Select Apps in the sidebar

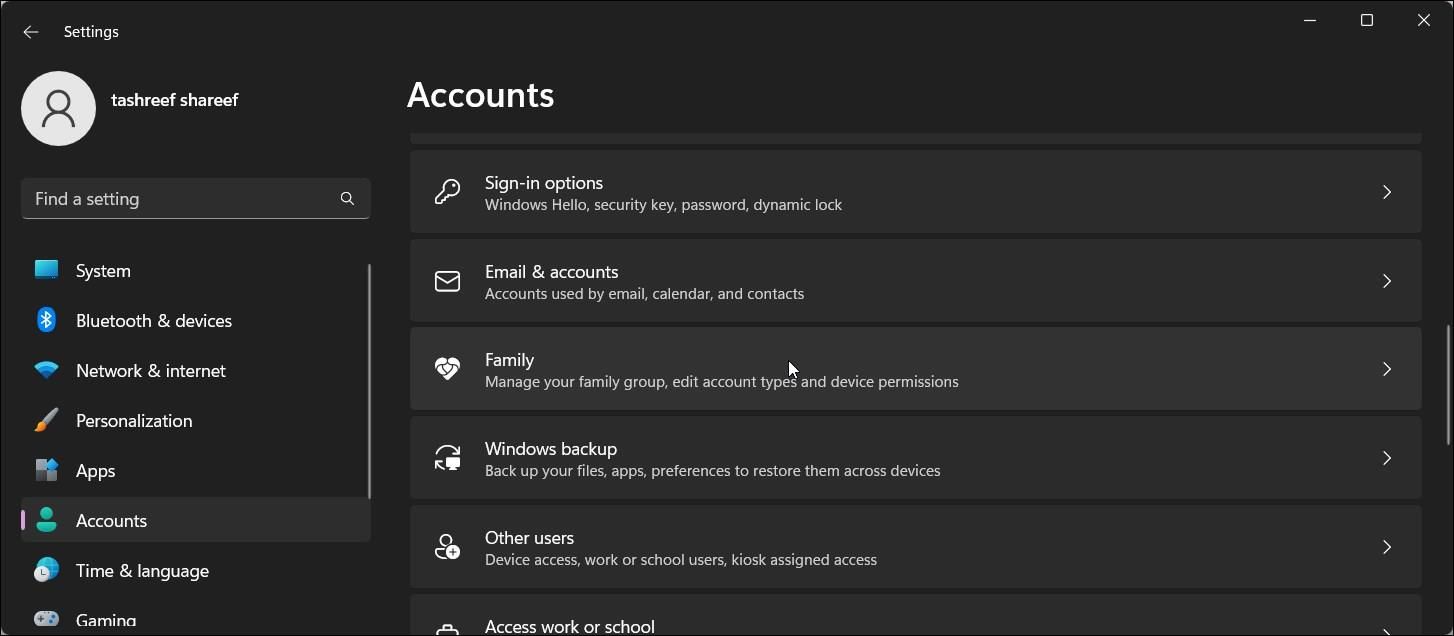[x=96, y=471]
